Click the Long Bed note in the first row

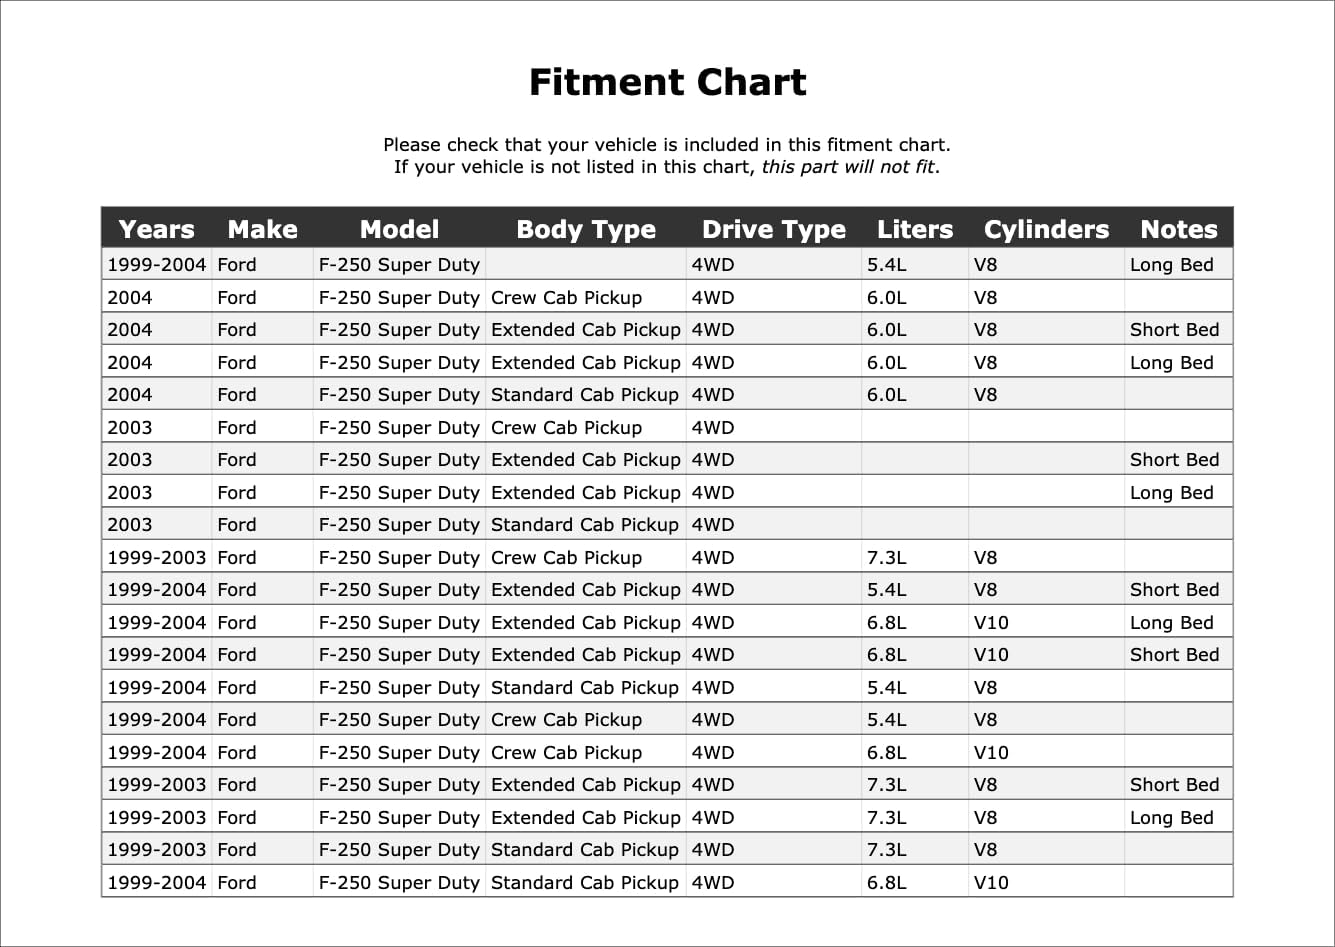(1171, 265)
